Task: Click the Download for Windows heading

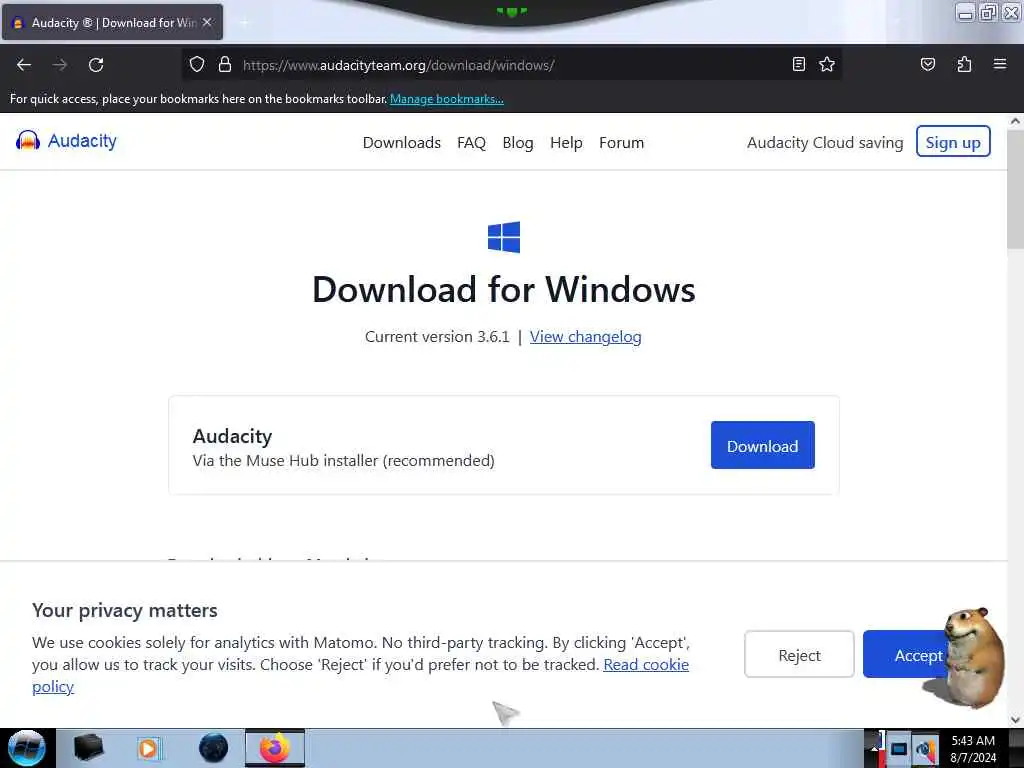Action: [504, 289]
